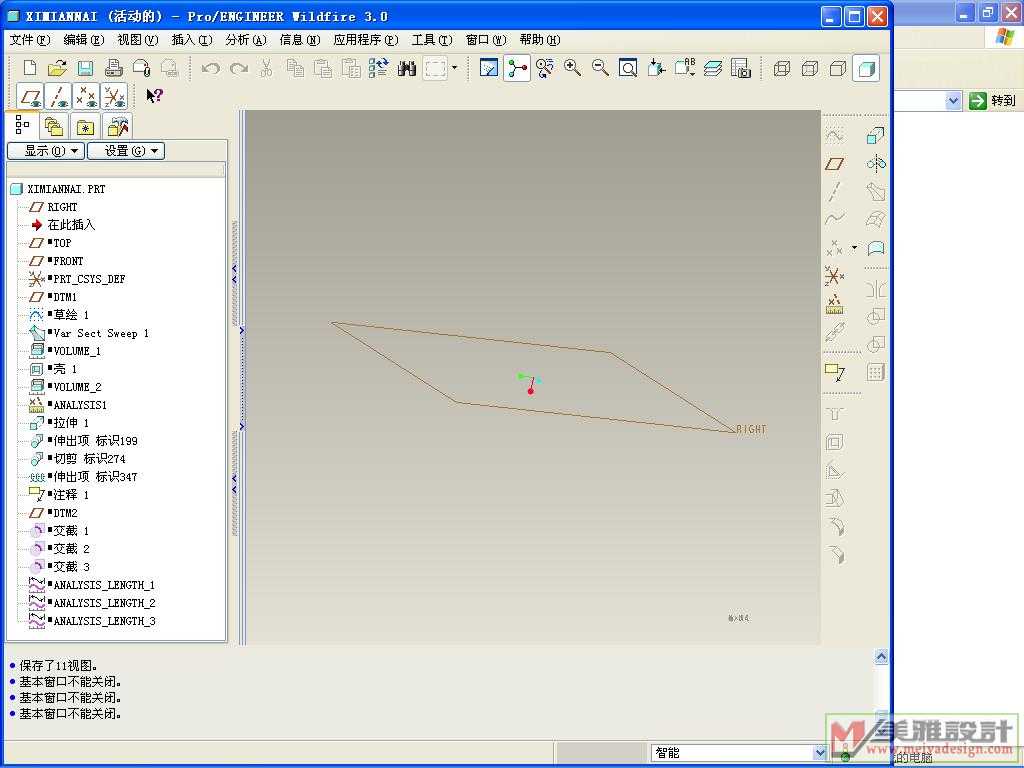1024x768 pixels.
Task: Click the reorient view icon
Action: click(x=657, y=68)
